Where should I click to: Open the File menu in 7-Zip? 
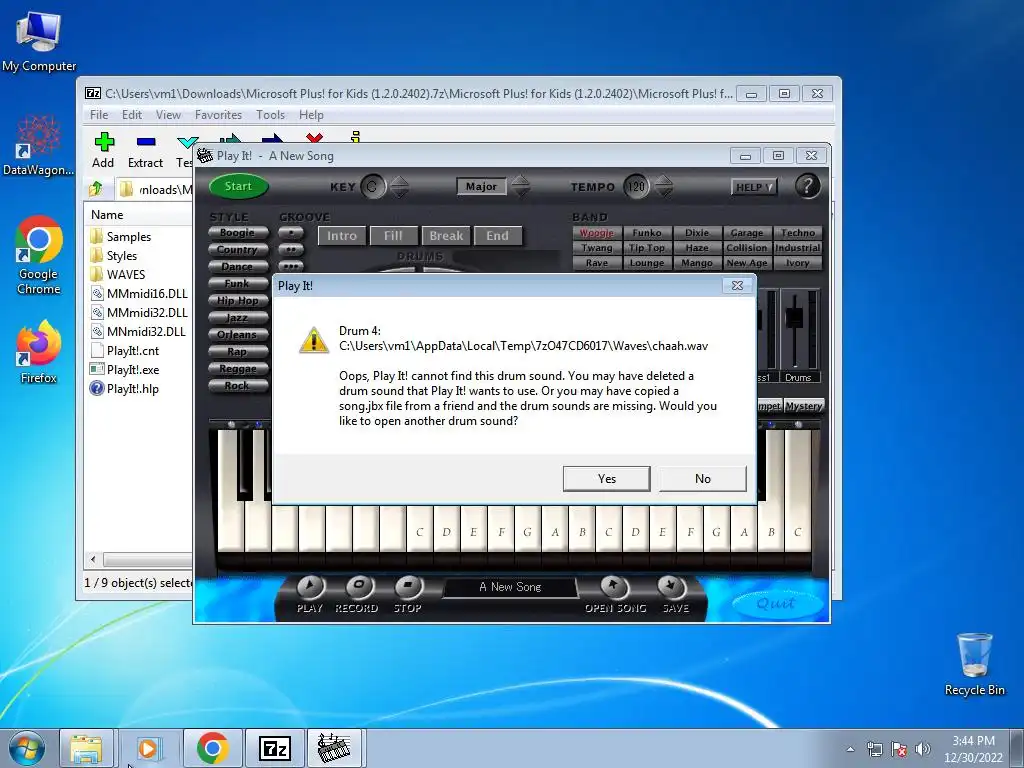[x=99, y=115]
